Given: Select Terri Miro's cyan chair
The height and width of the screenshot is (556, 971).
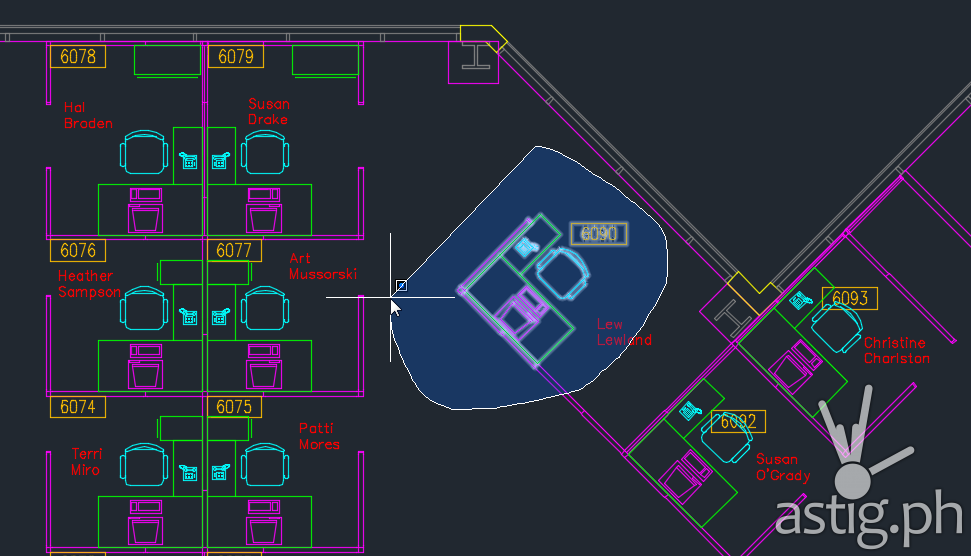Looking at the screenshot, I should (144, 465).
